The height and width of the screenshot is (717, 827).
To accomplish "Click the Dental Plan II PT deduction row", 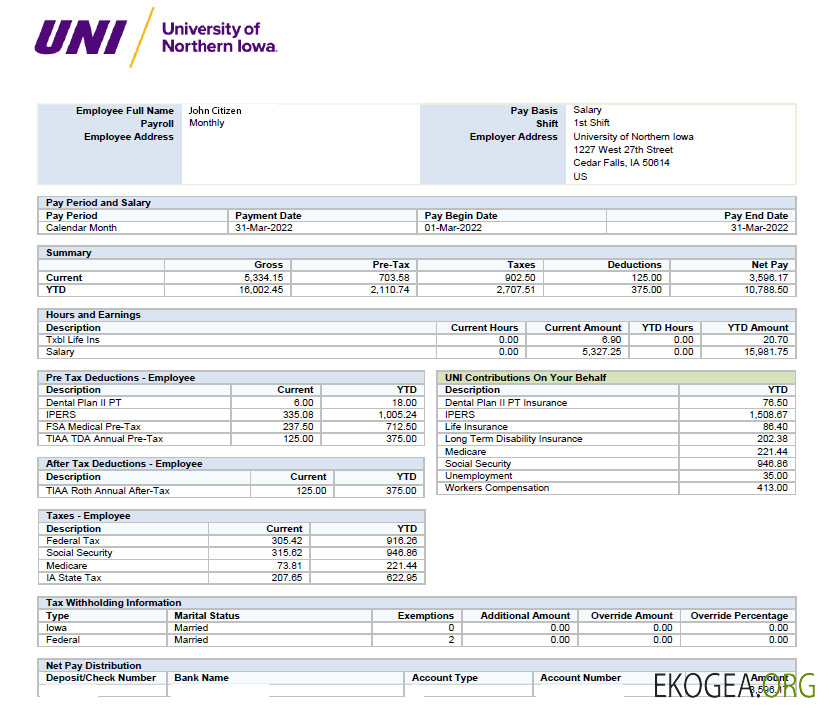I will tap(231, 403).
